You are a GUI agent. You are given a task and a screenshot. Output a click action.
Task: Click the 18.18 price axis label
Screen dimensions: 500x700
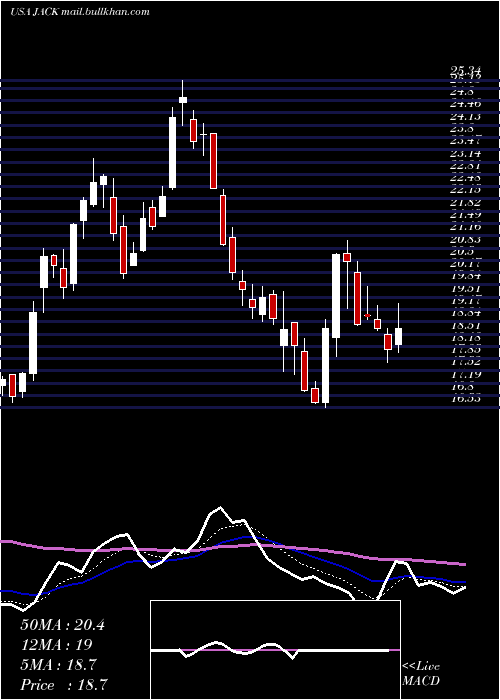coord(465,338)
